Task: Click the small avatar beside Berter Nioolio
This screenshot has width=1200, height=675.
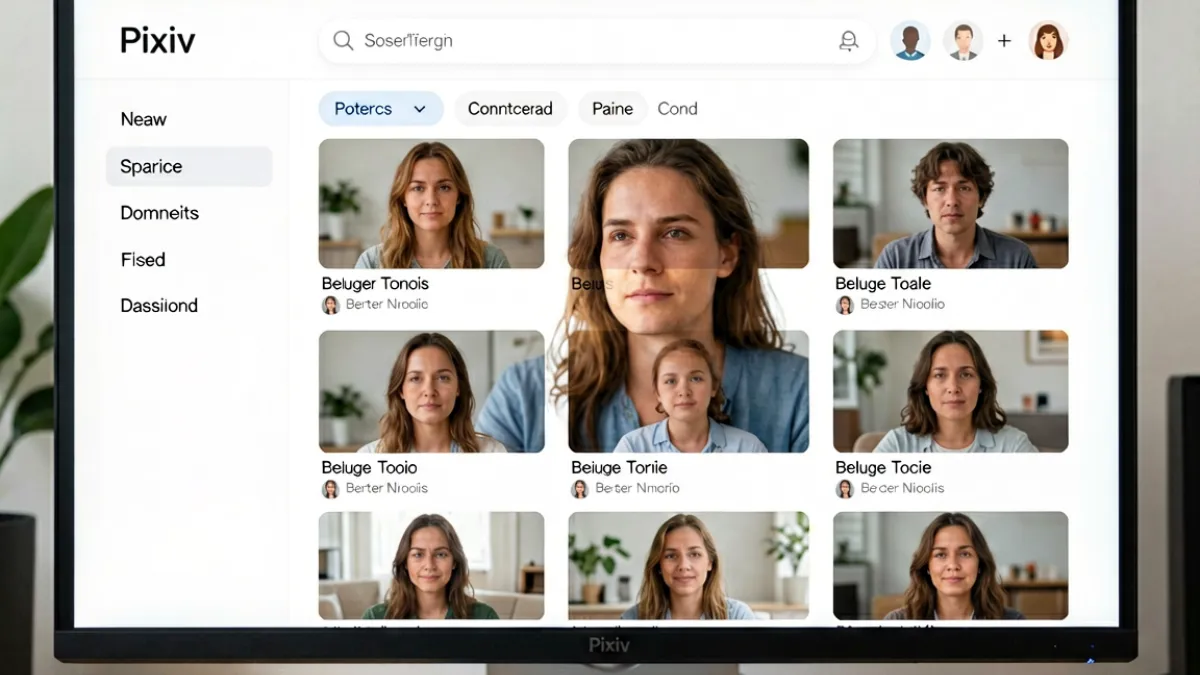Action: click(x=330, y=305)
